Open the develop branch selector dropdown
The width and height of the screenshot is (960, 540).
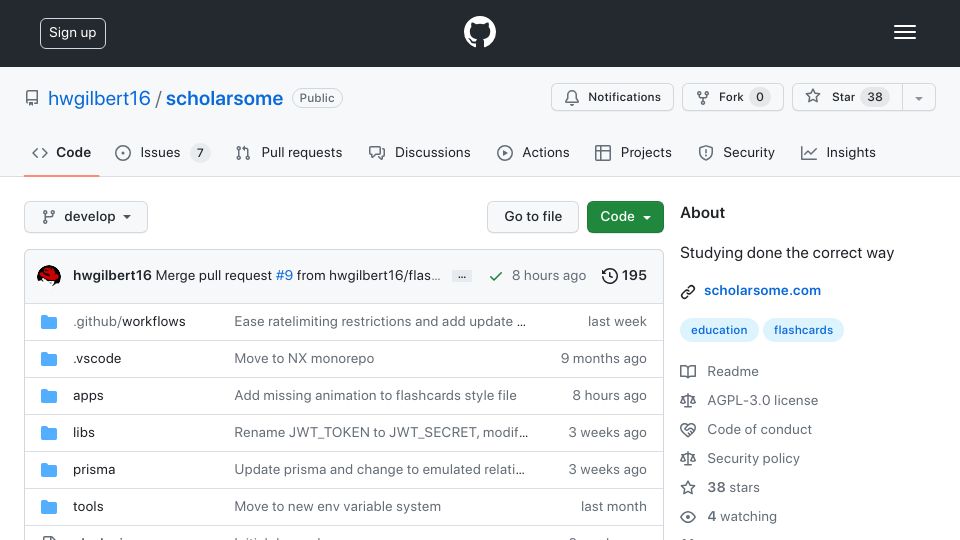pos(86,217)
